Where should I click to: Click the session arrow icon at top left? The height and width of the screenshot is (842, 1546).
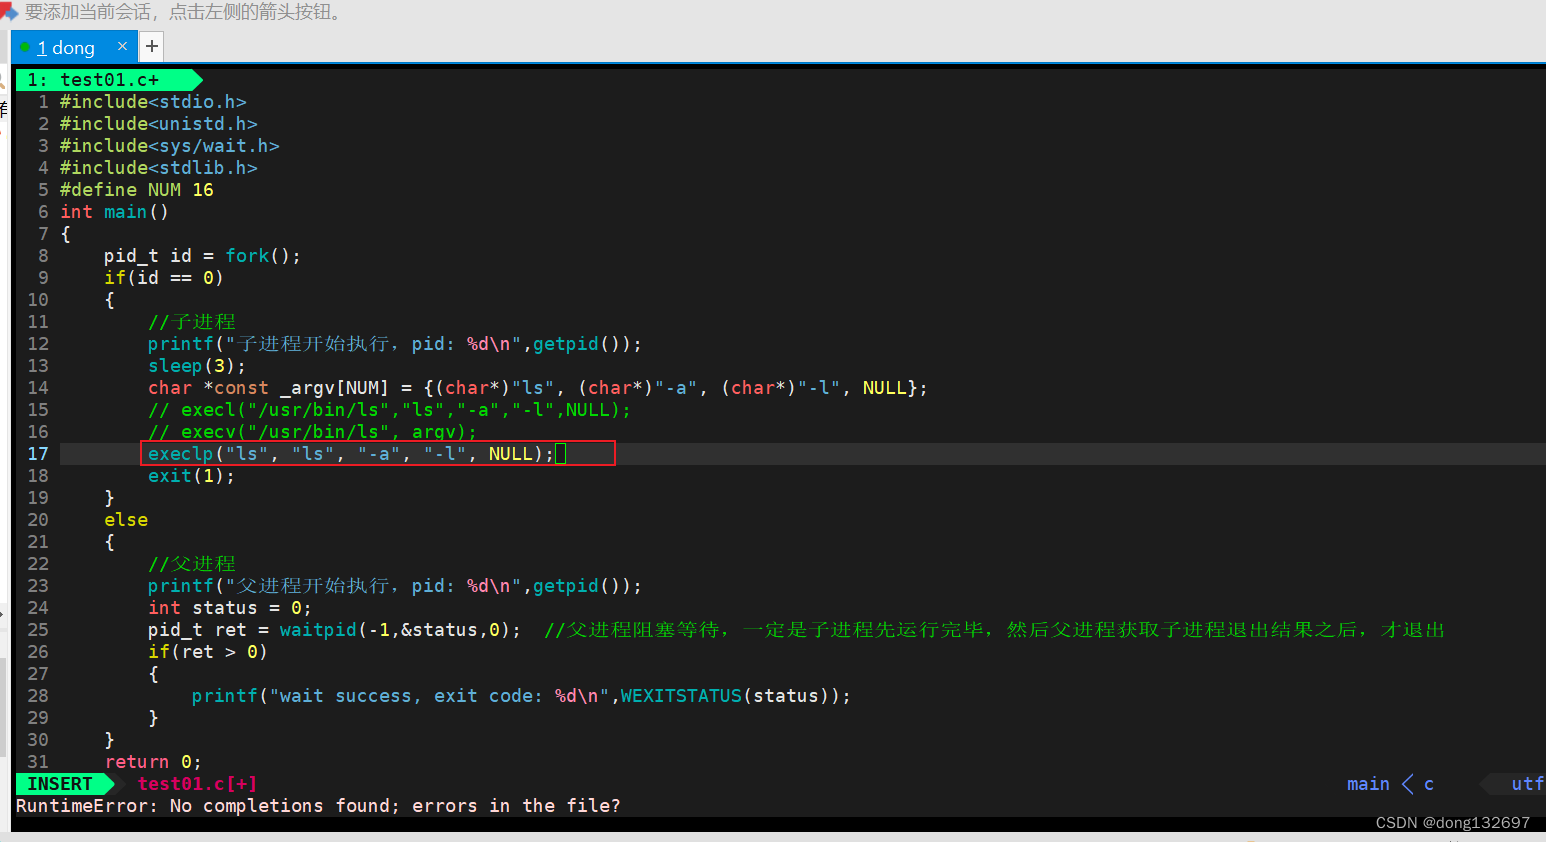click(x=9, y=12)
